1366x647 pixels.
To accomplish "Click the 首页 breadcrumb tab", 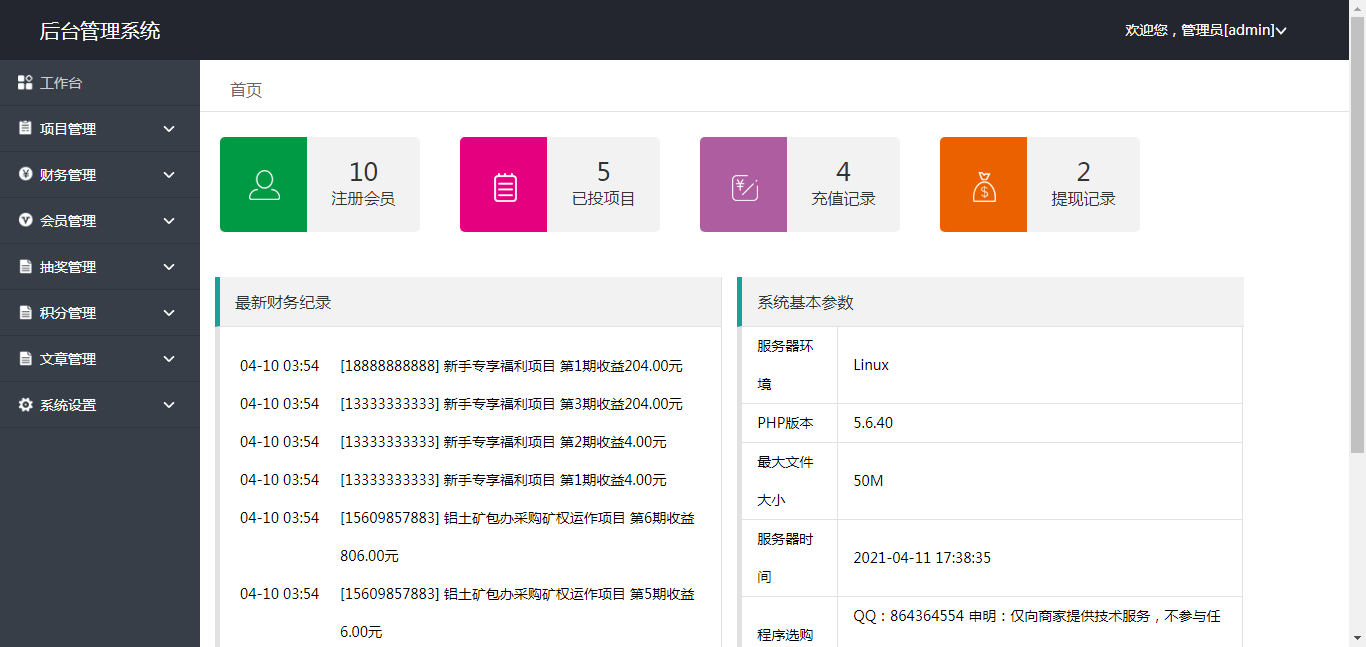I will pos(246,90).
